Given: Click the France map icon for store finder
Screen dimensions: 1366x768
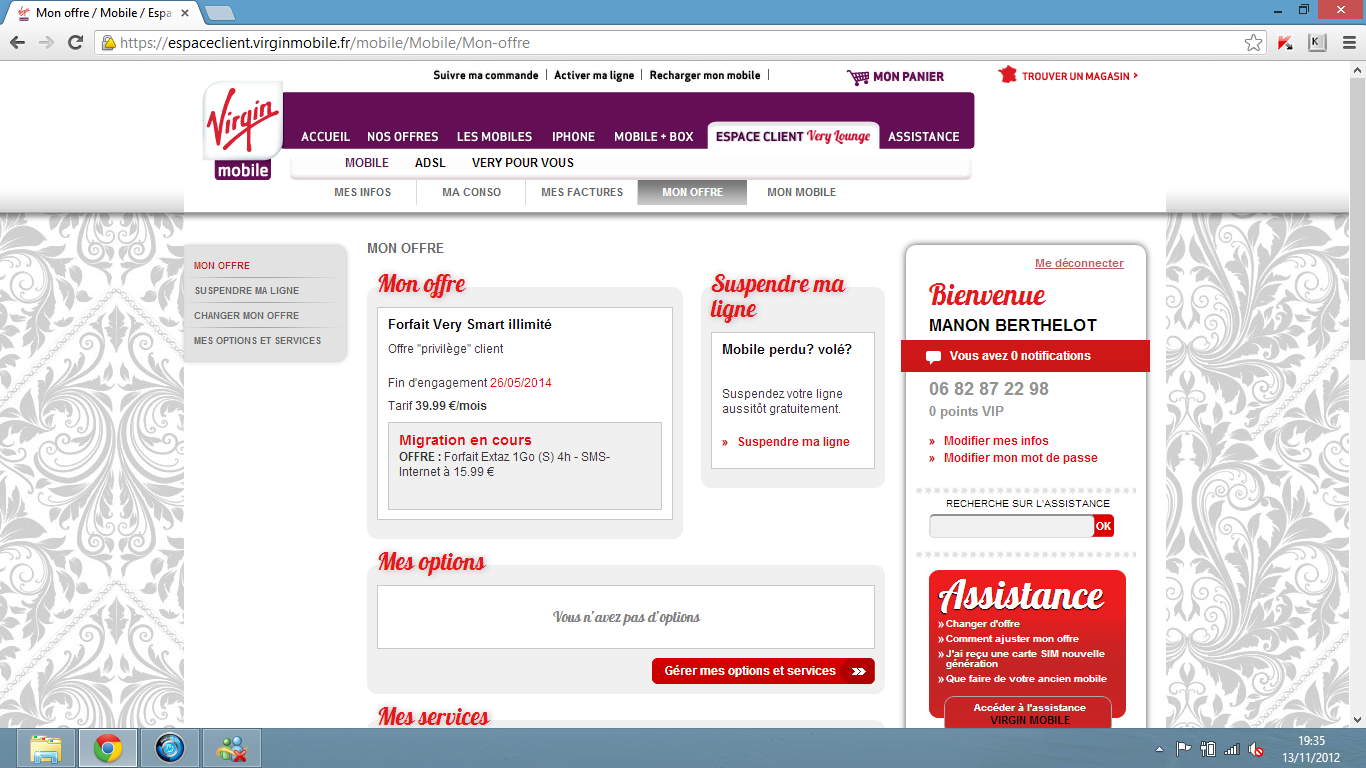Looking at the screenshot, I should click(x=1007, y=75).
